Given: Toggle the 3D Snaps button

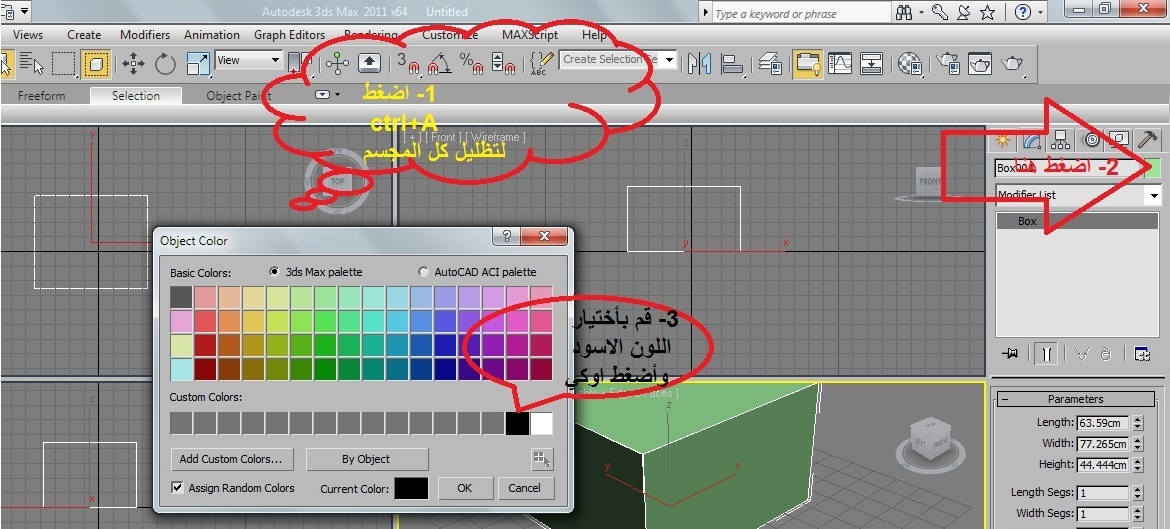Looking at the screenshot, I should coord(407,63).
